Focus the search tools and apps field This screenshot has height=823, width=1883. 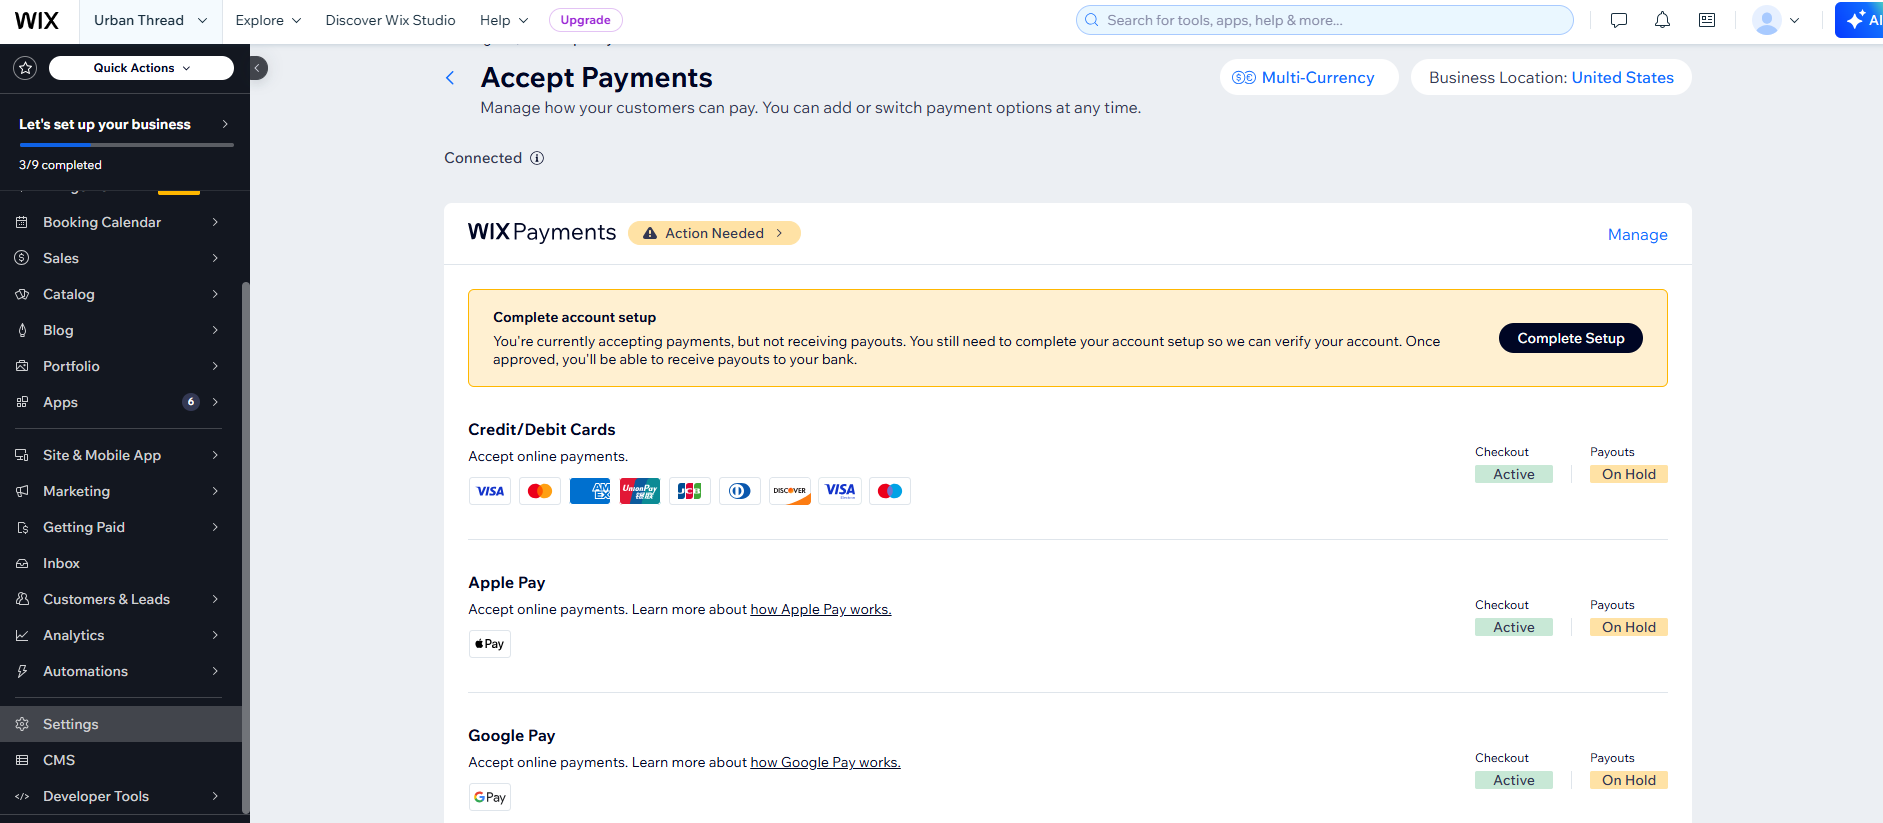coord(1324,20)
